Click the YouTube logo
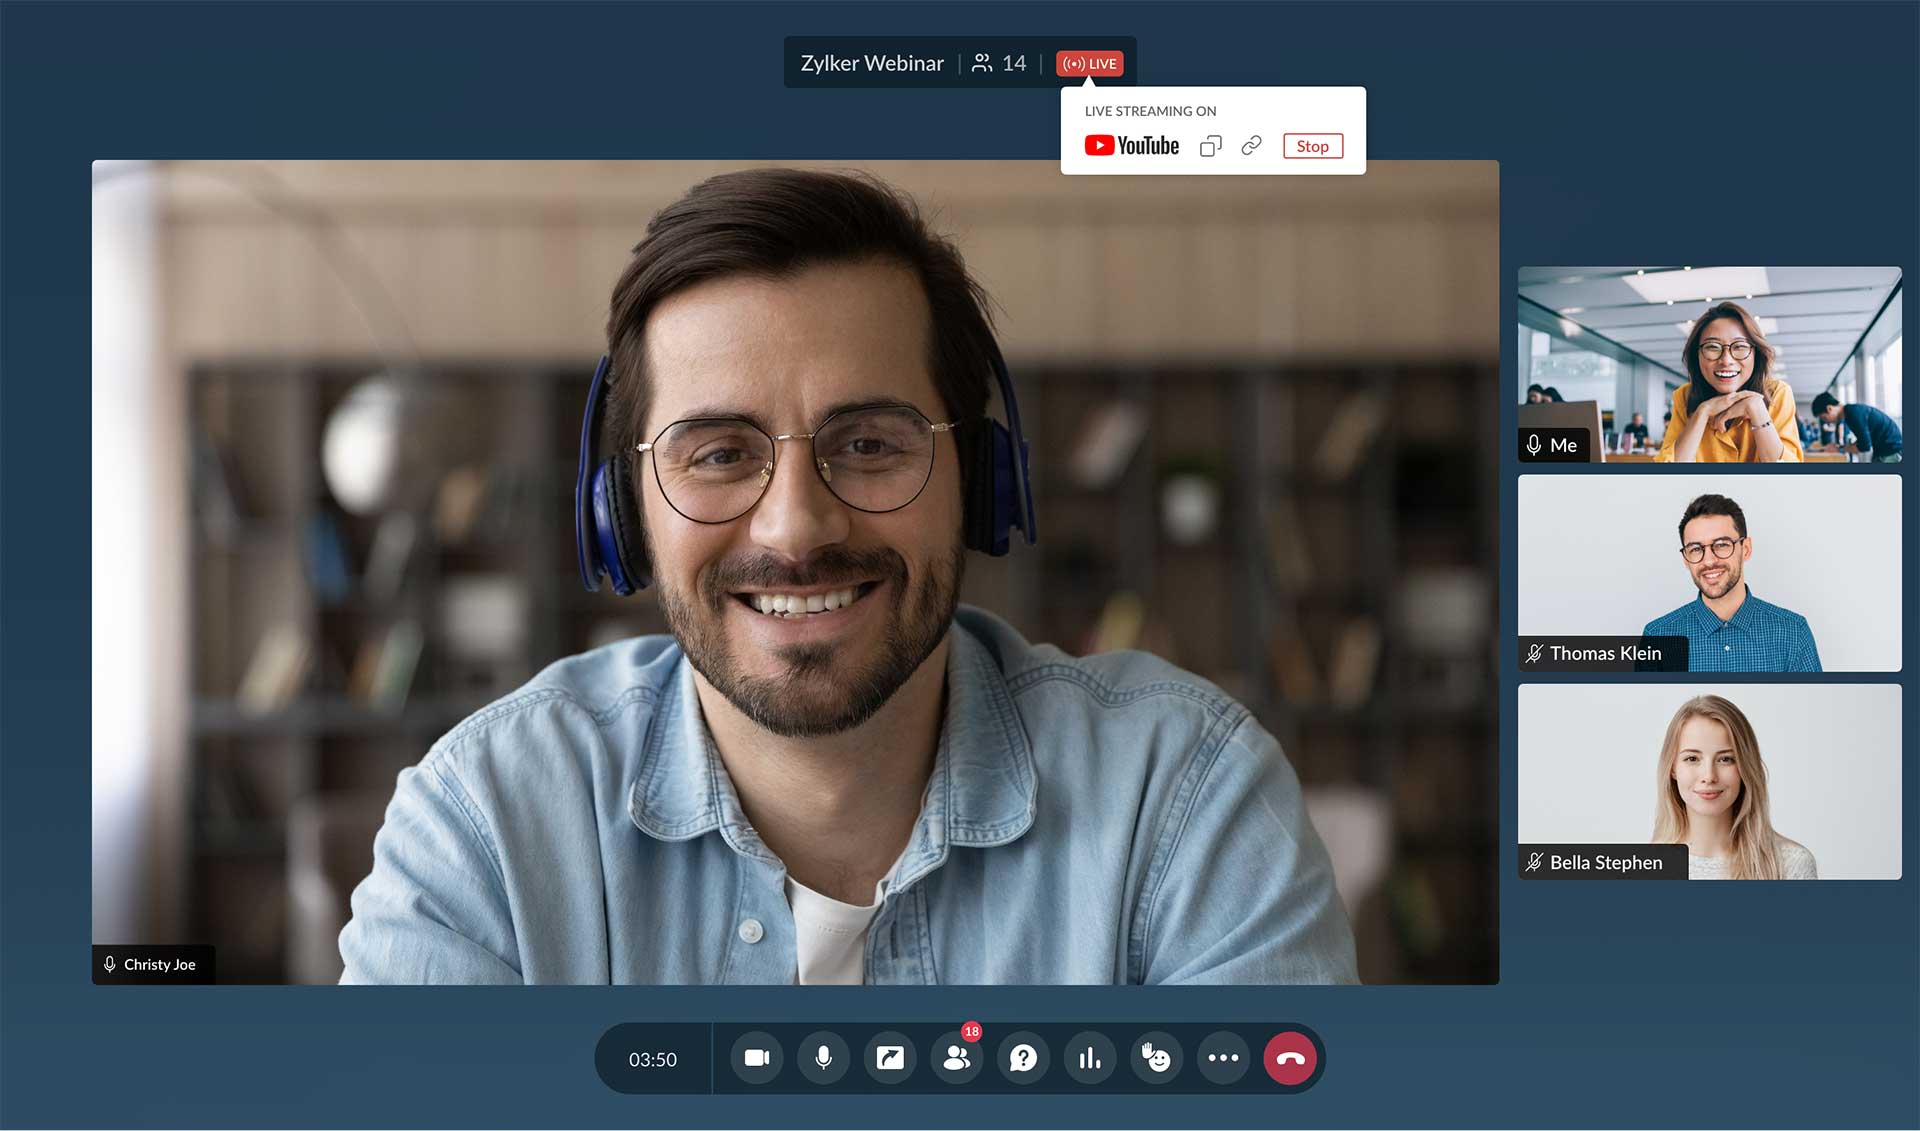Screen dimensions: 1920x1131 pyautogui.click(x=1132, y=146)
